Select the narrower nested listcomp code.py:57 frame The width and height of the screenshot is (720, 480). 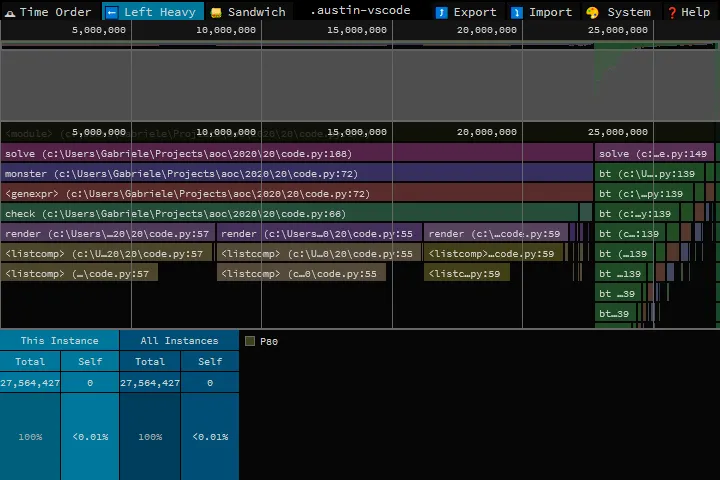tap(79, 273)
